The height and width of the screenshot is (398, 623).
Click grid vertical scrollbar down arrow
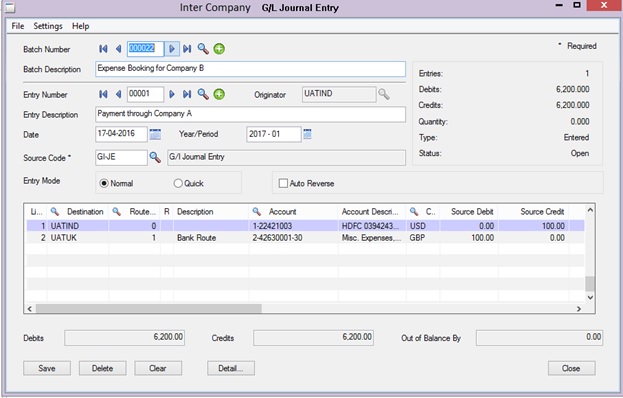590,297
